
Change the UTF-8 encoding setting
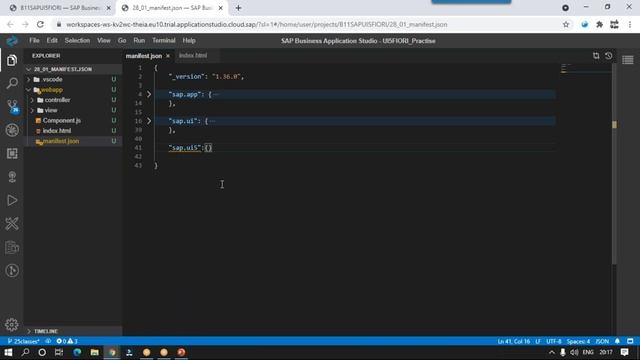click(553, 341)
